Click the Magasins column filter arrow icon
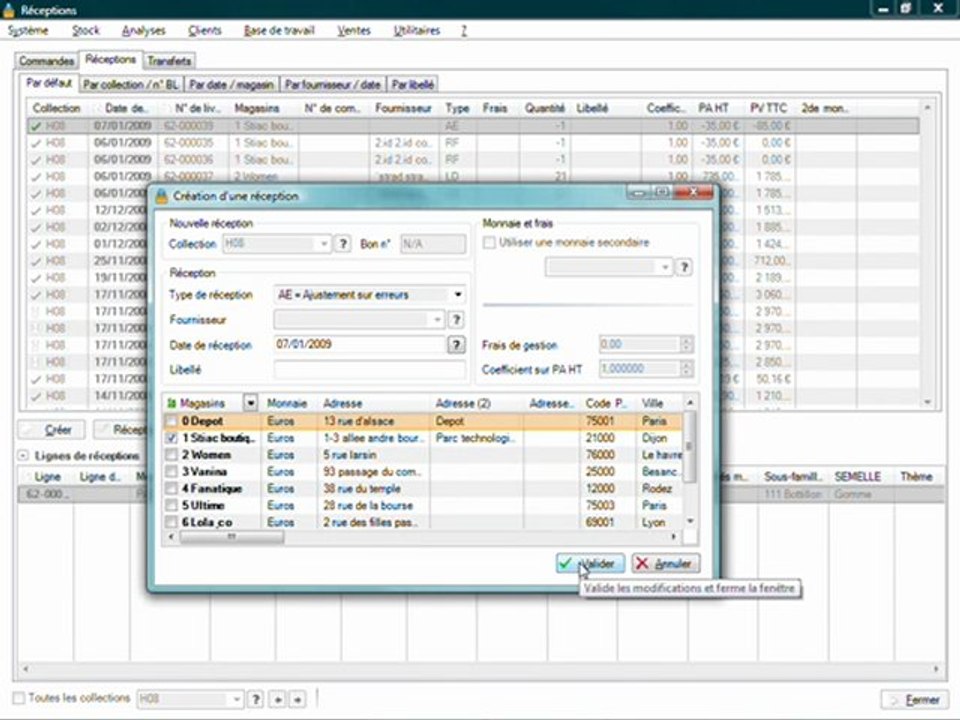 tap(250, 403)
